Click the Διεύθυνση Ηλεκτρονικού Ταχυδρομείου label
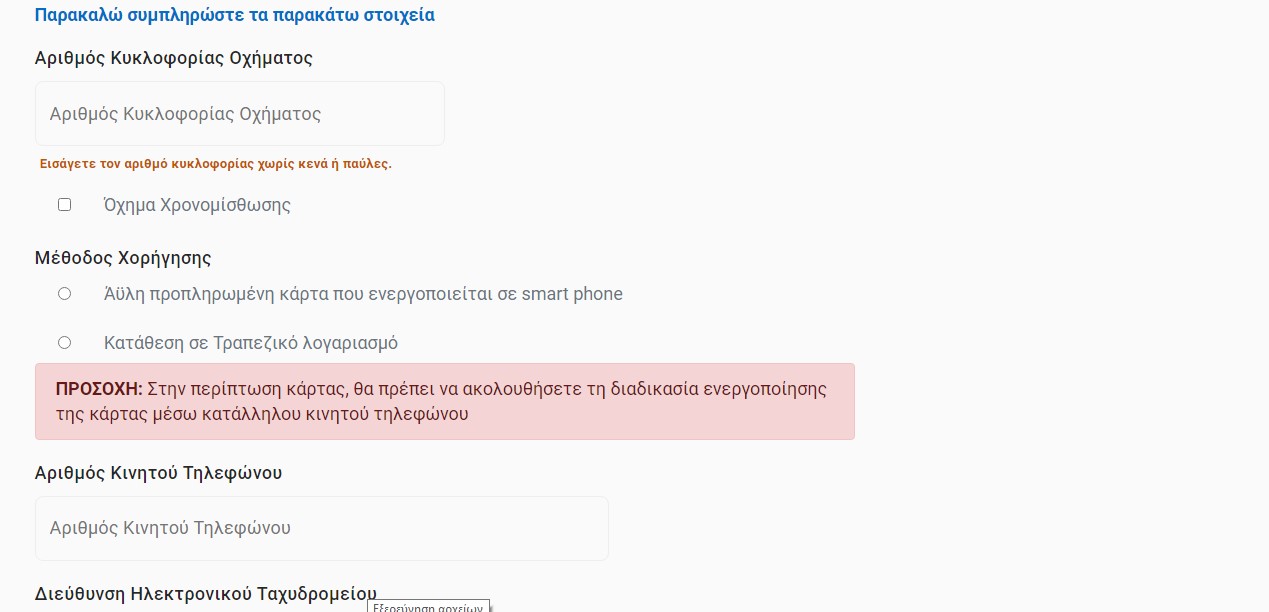 pos(205,594)
